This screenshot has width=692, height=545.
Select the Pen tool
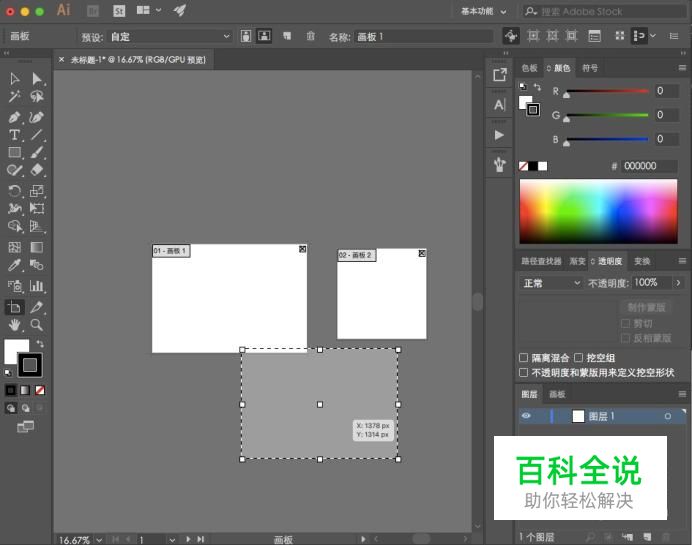14,117
